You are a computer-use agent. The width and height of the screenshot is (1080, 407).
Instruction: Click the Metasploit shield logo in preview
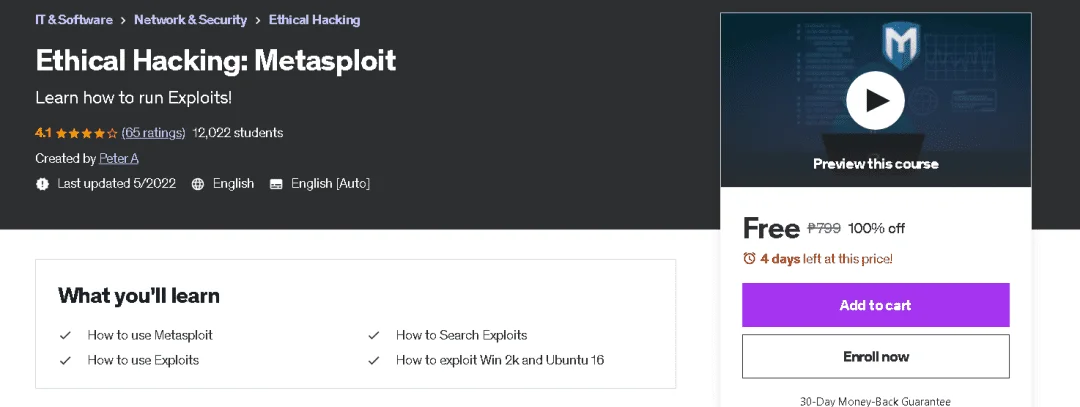(902, 41)
